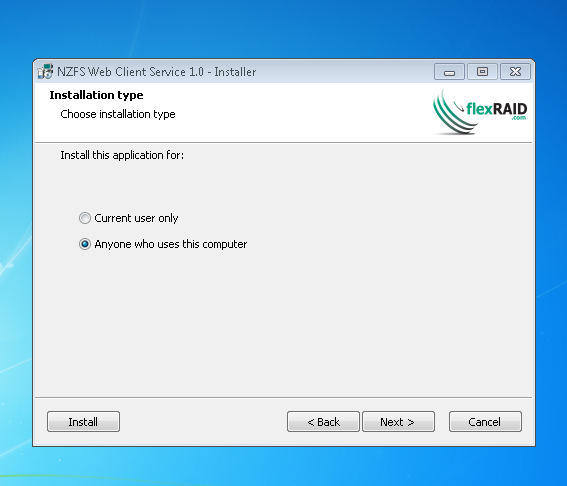Image resolution: width=567 pixels, height=486 pixels.
Task: Select the Anyone who uses this computer radio button
Action: 85,244
